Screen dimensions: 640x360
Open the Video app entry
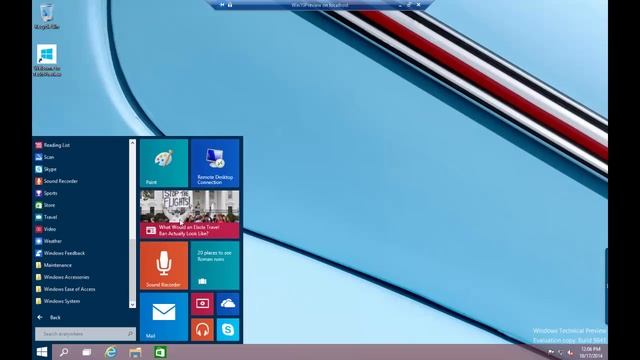[45, 229]
